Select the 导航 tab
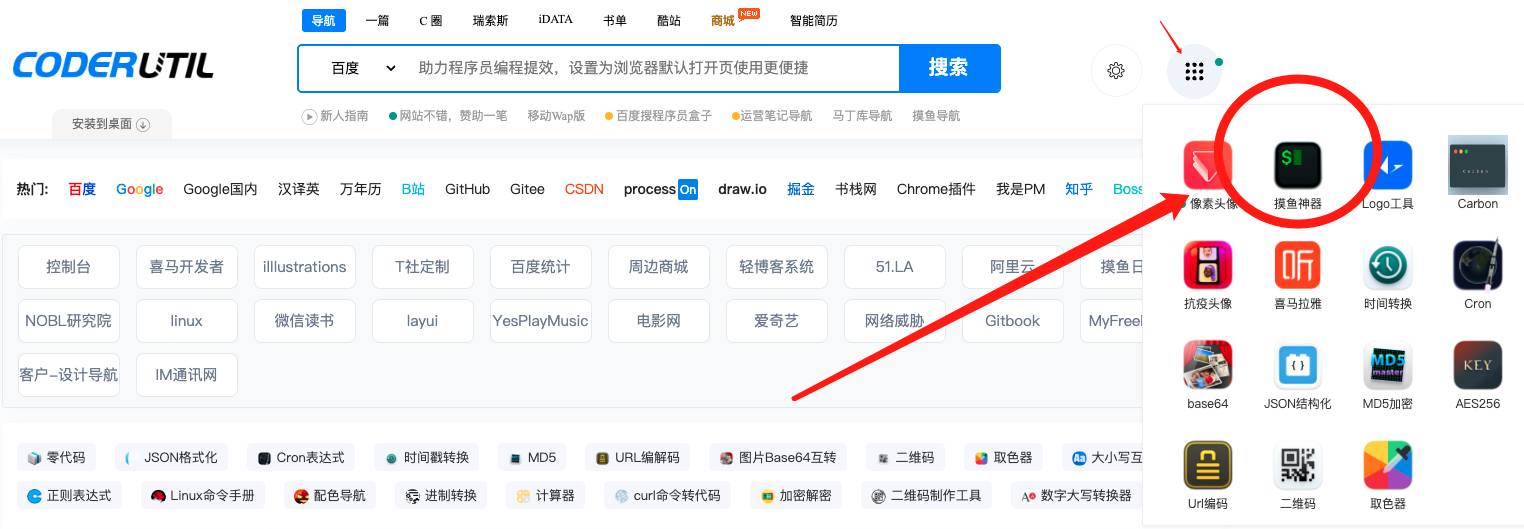 click(x=323, y=20)
